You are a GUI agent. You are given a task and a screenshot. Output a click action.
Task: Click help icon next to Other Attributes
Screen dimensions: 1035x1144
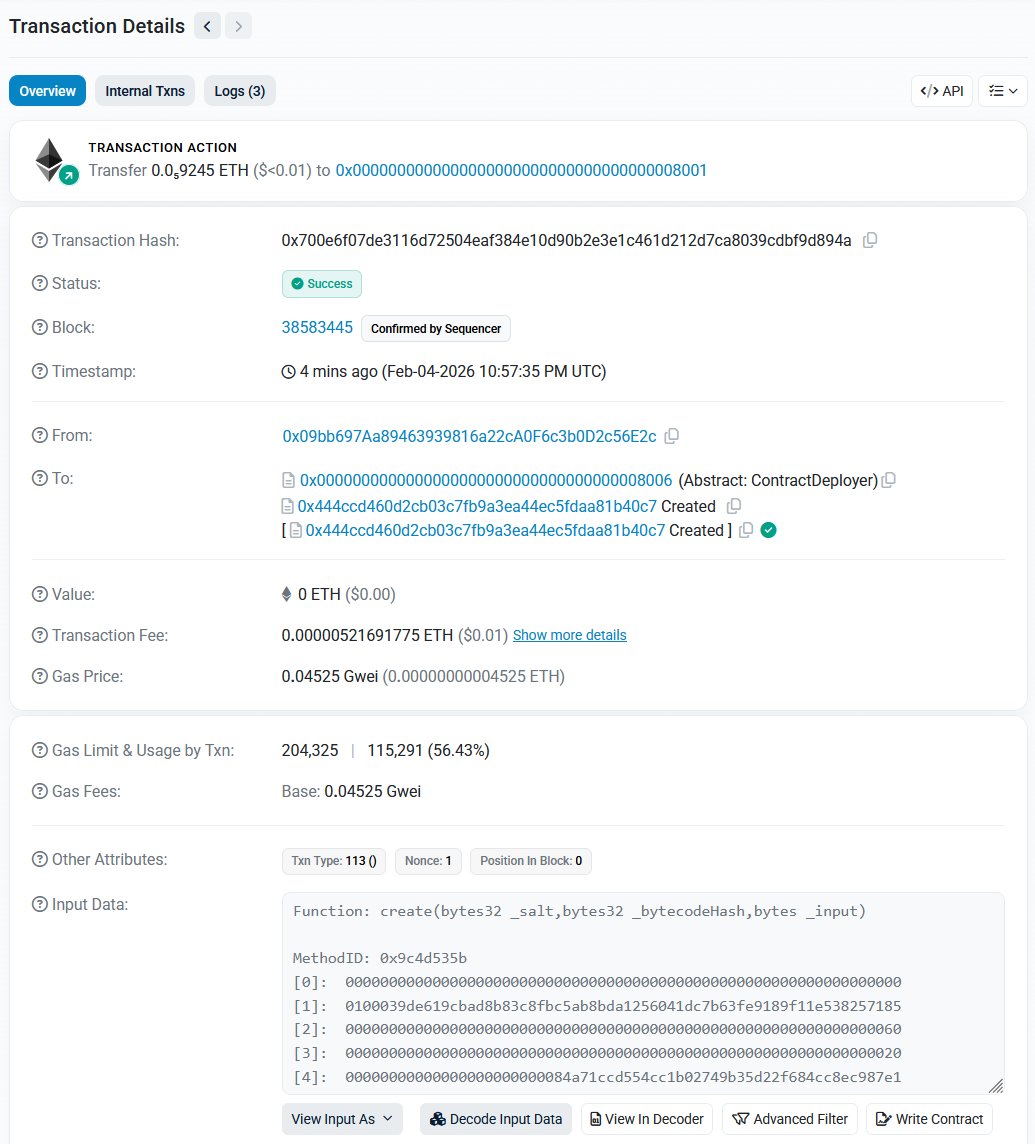pos(39,859)
